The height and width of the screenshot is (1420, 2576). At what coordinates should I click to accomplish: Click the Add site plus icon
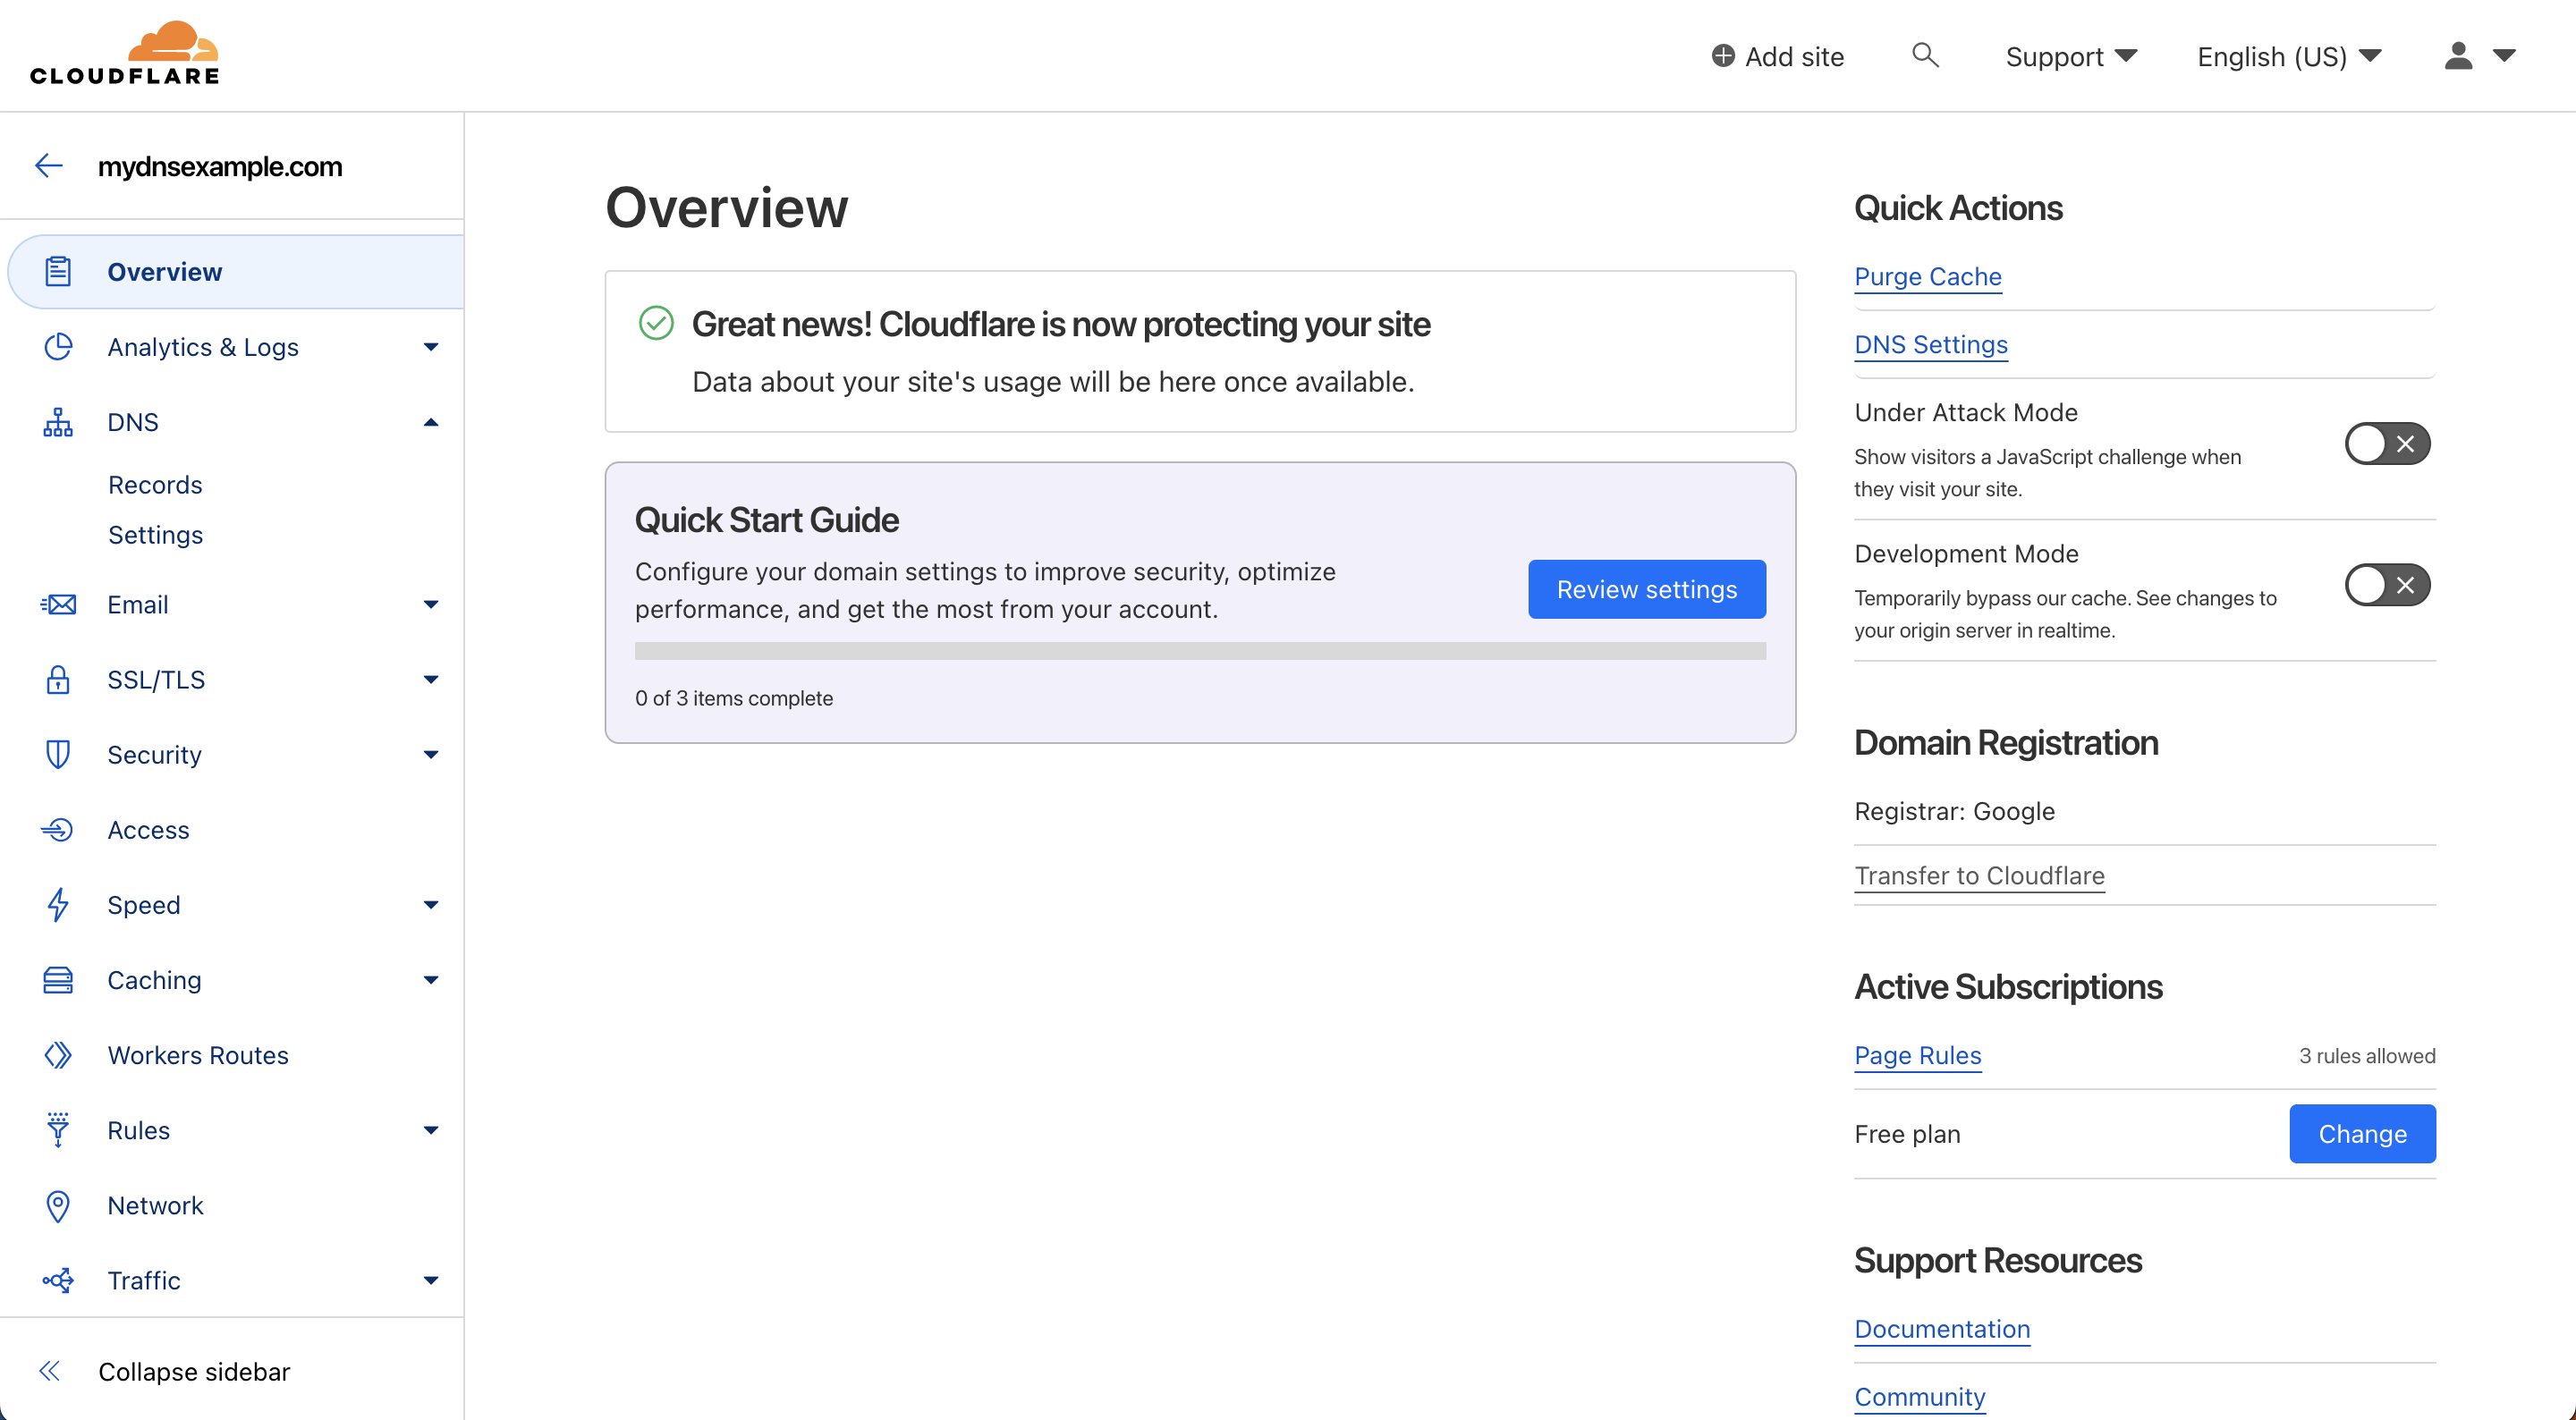1723,56
